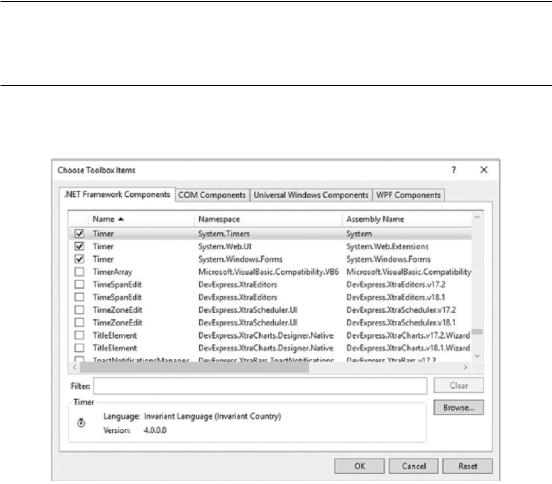Click the Cancel button

(414, 466)
